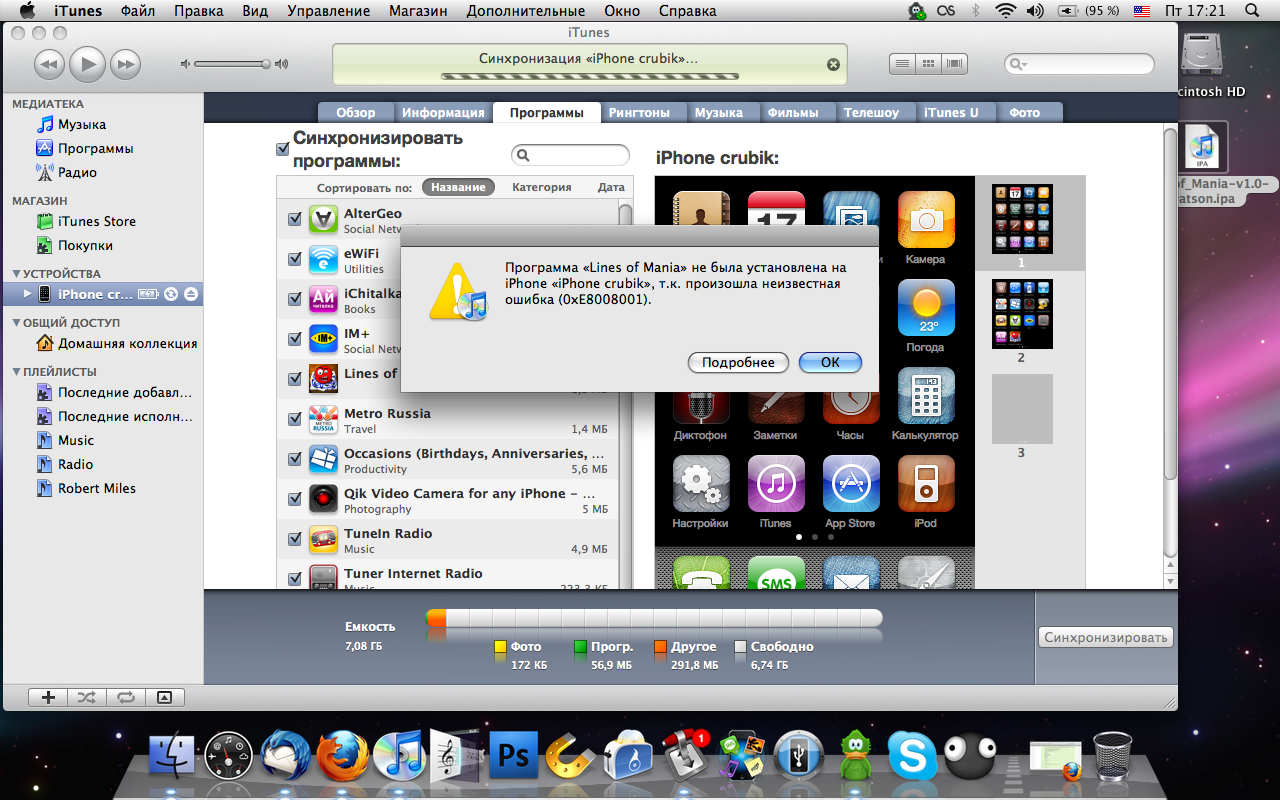Expand the iPhone device disclosure triangle

(28, 294)
